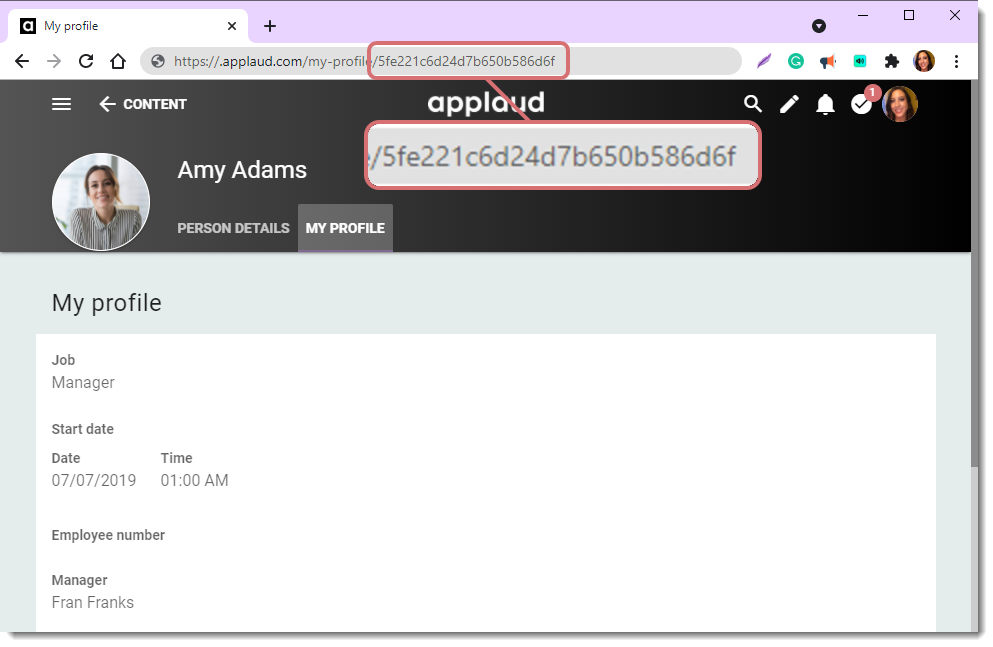Screen dimensions: 993x647
Task: Click Amy Adams' profile avatar in the header
Action: click(899, 104)
